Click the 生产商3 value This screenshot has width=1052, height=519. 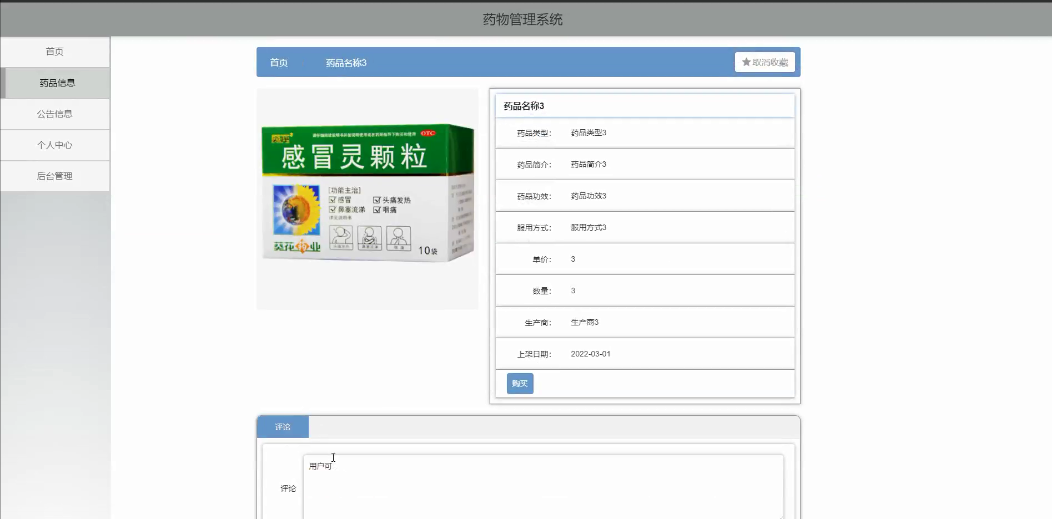(x=584, y=323)
